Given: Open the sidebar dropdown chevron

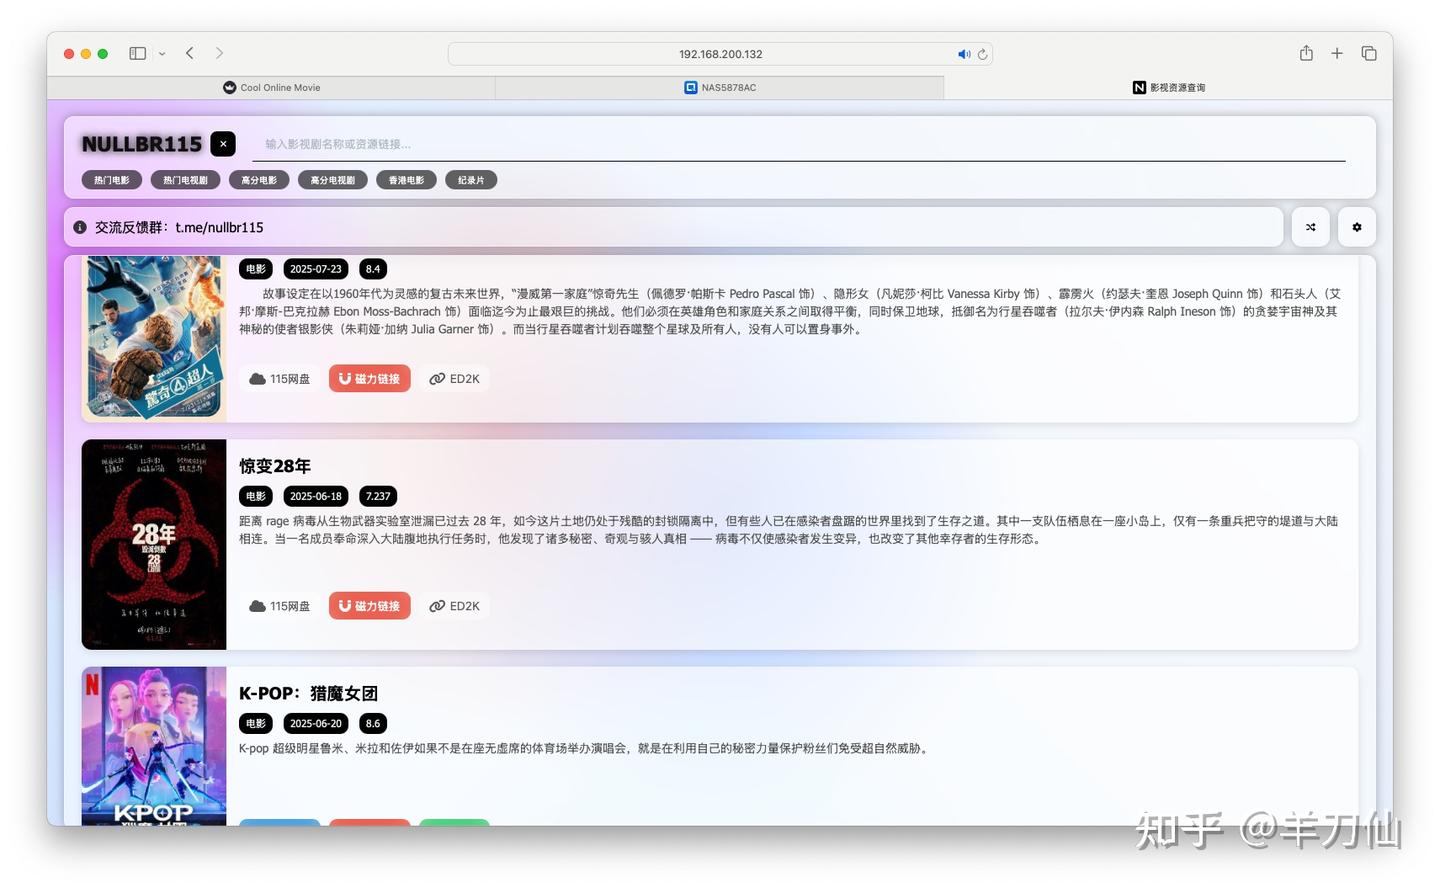Looking at the screenshot, I should tap(161, 53).
